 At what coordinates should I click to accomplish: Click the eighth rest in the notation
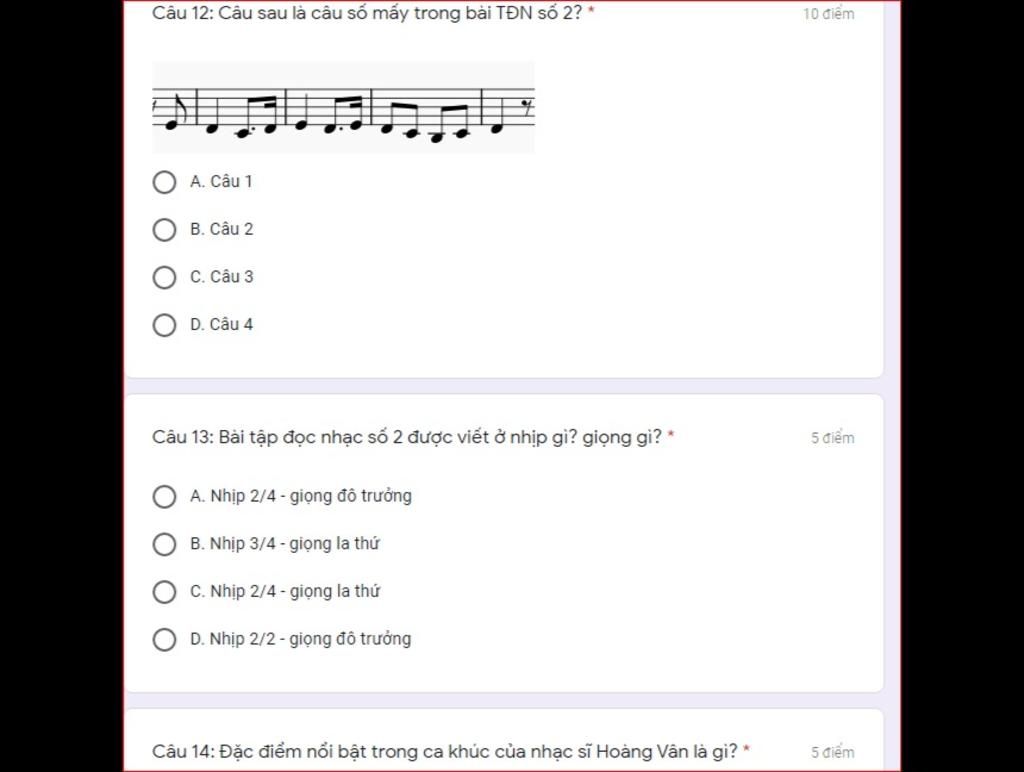point(526,109)
